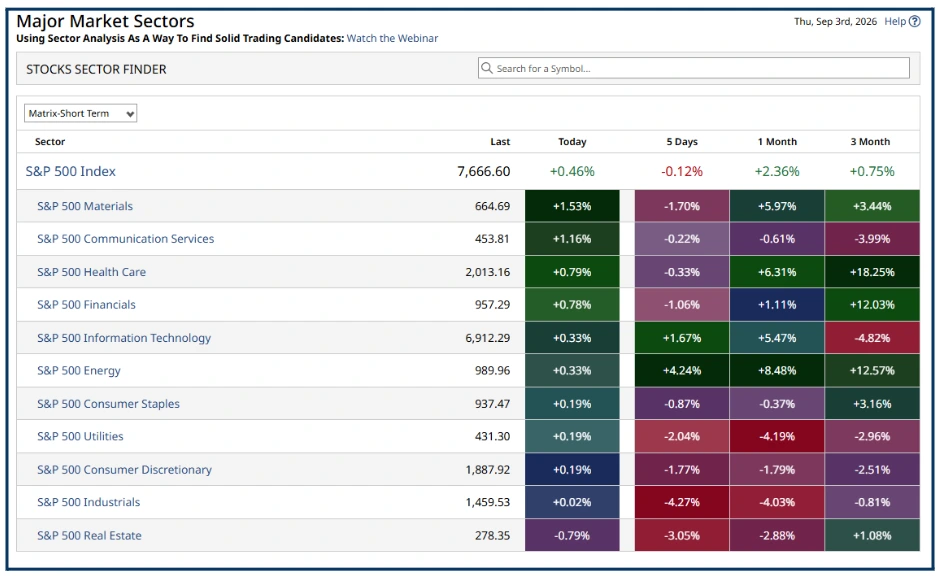Screen dimensions: 940x576
Task: Click Information Technology 5 Days cell +1.67%
Action: (x=682, y=338)
